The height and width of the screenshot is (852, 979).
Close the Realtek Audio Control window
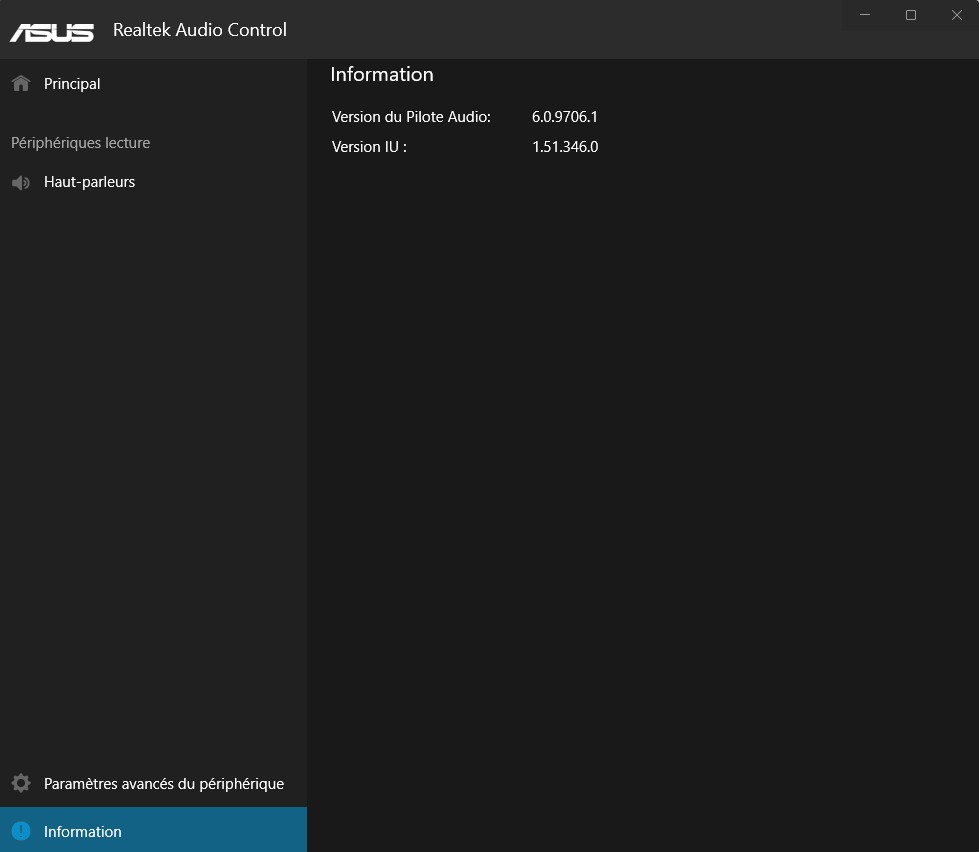956,15
